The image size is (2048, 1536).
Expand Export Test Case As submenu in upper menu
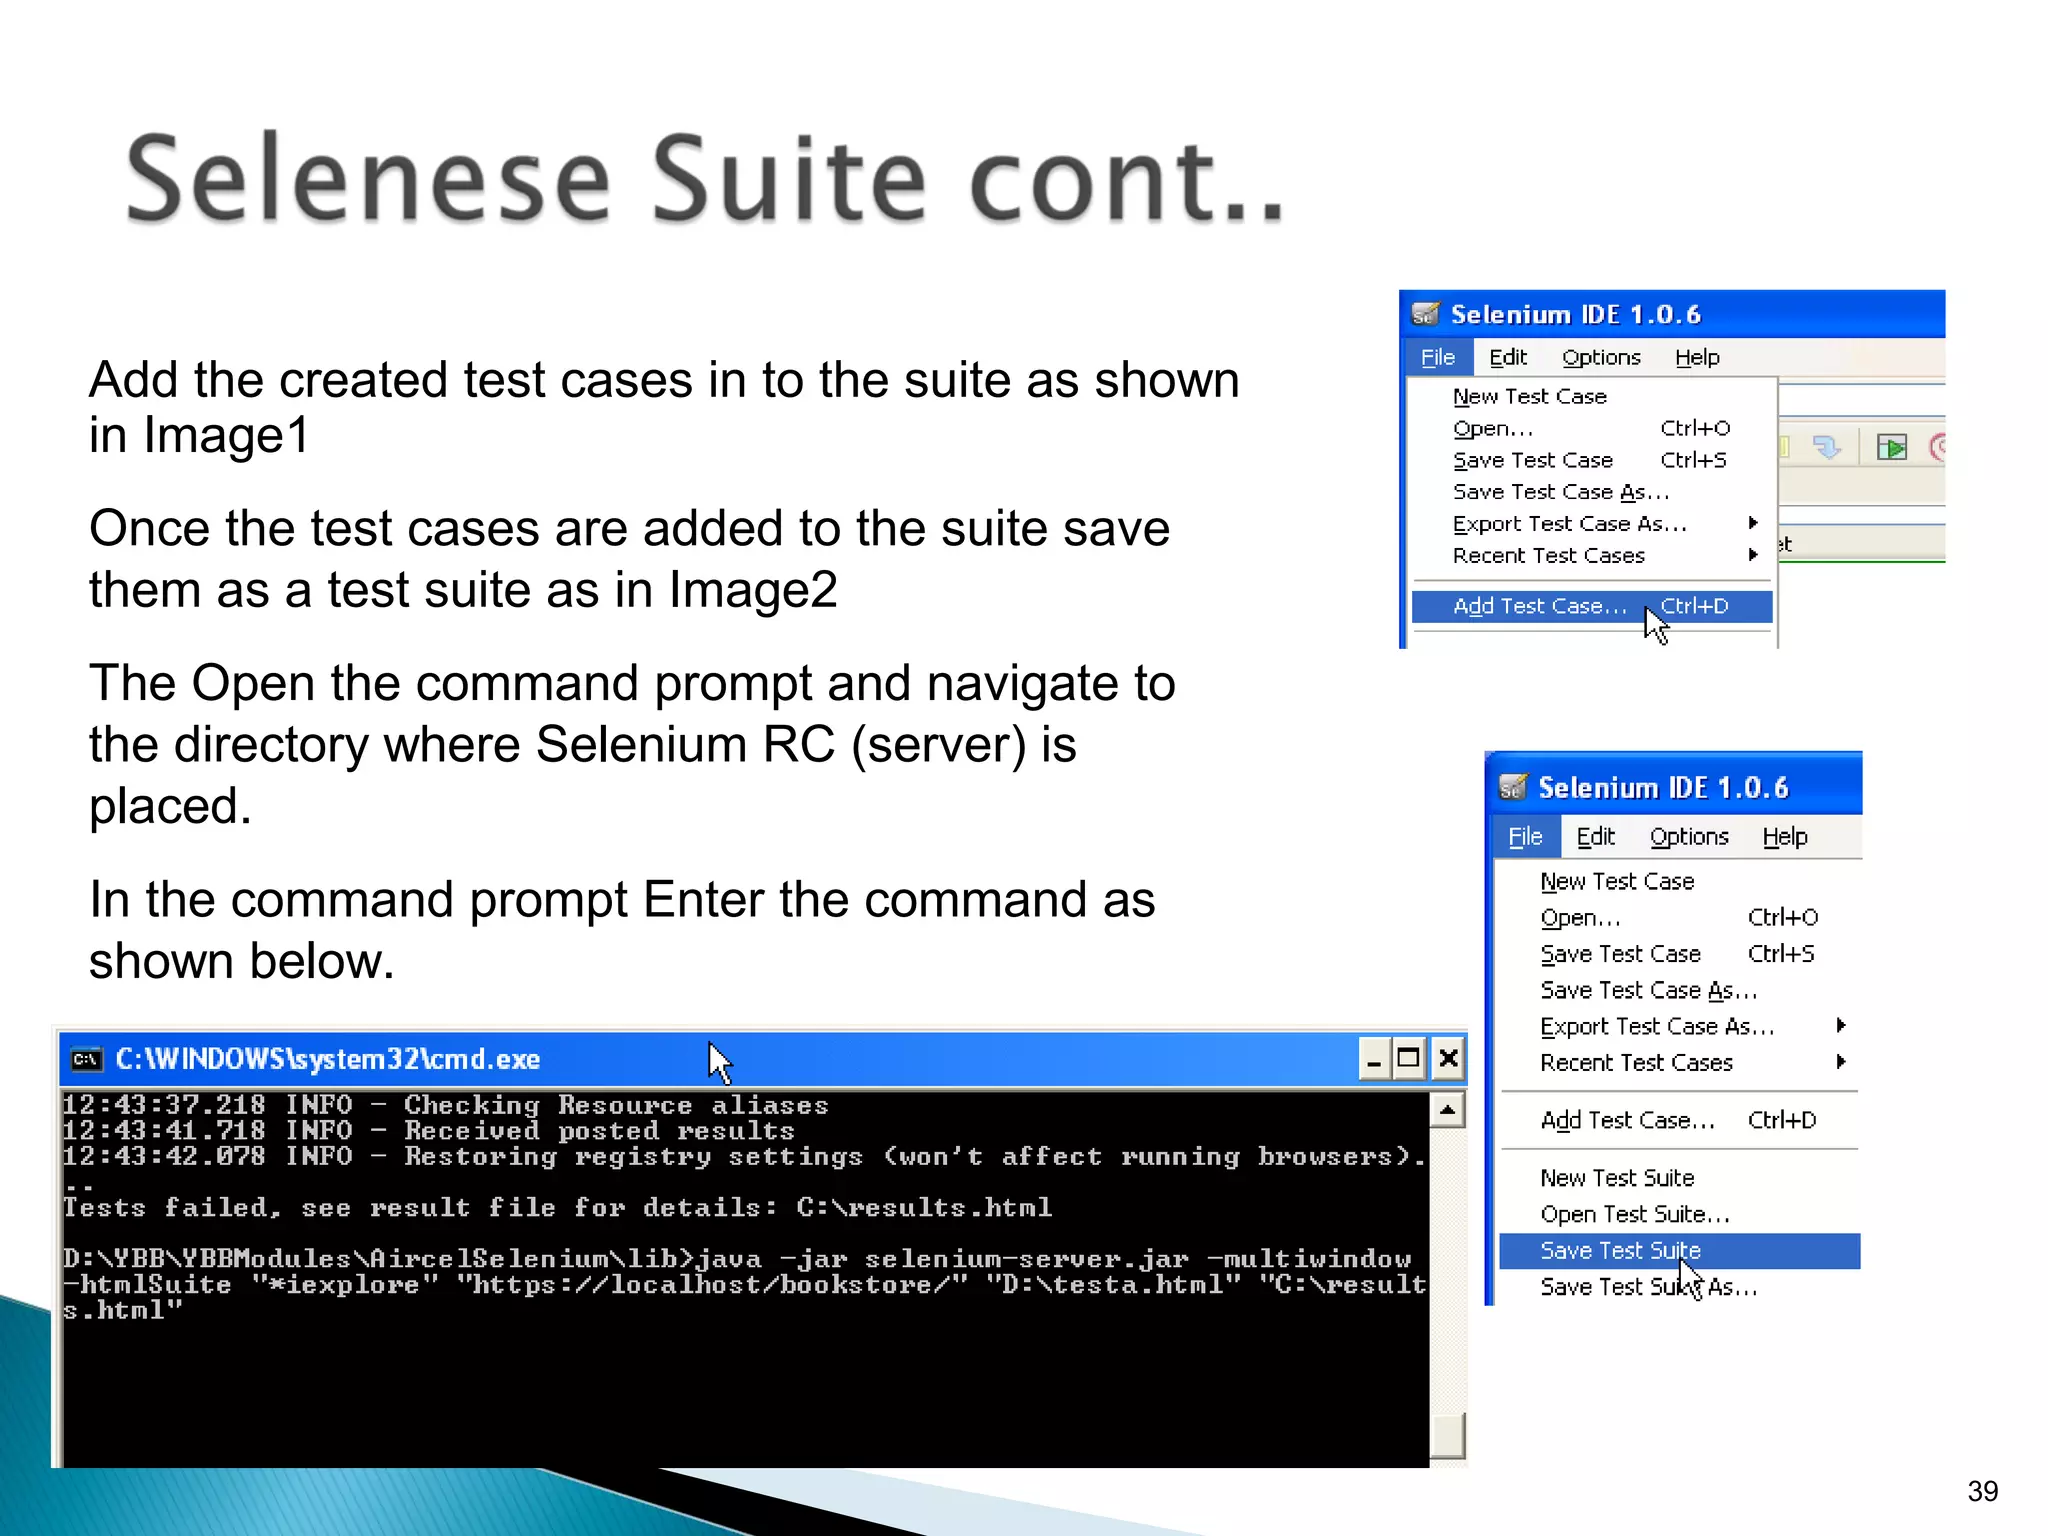1592,523
